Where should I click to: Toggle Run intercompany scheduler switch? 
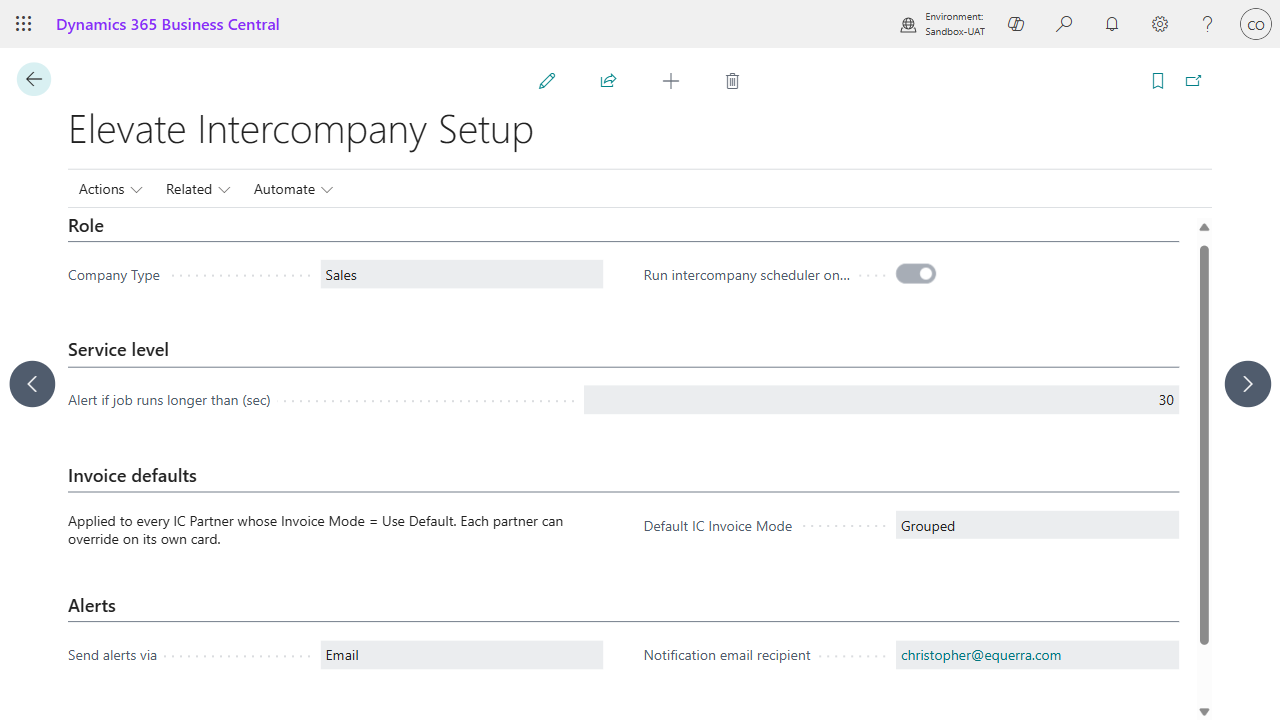point(916,274)
